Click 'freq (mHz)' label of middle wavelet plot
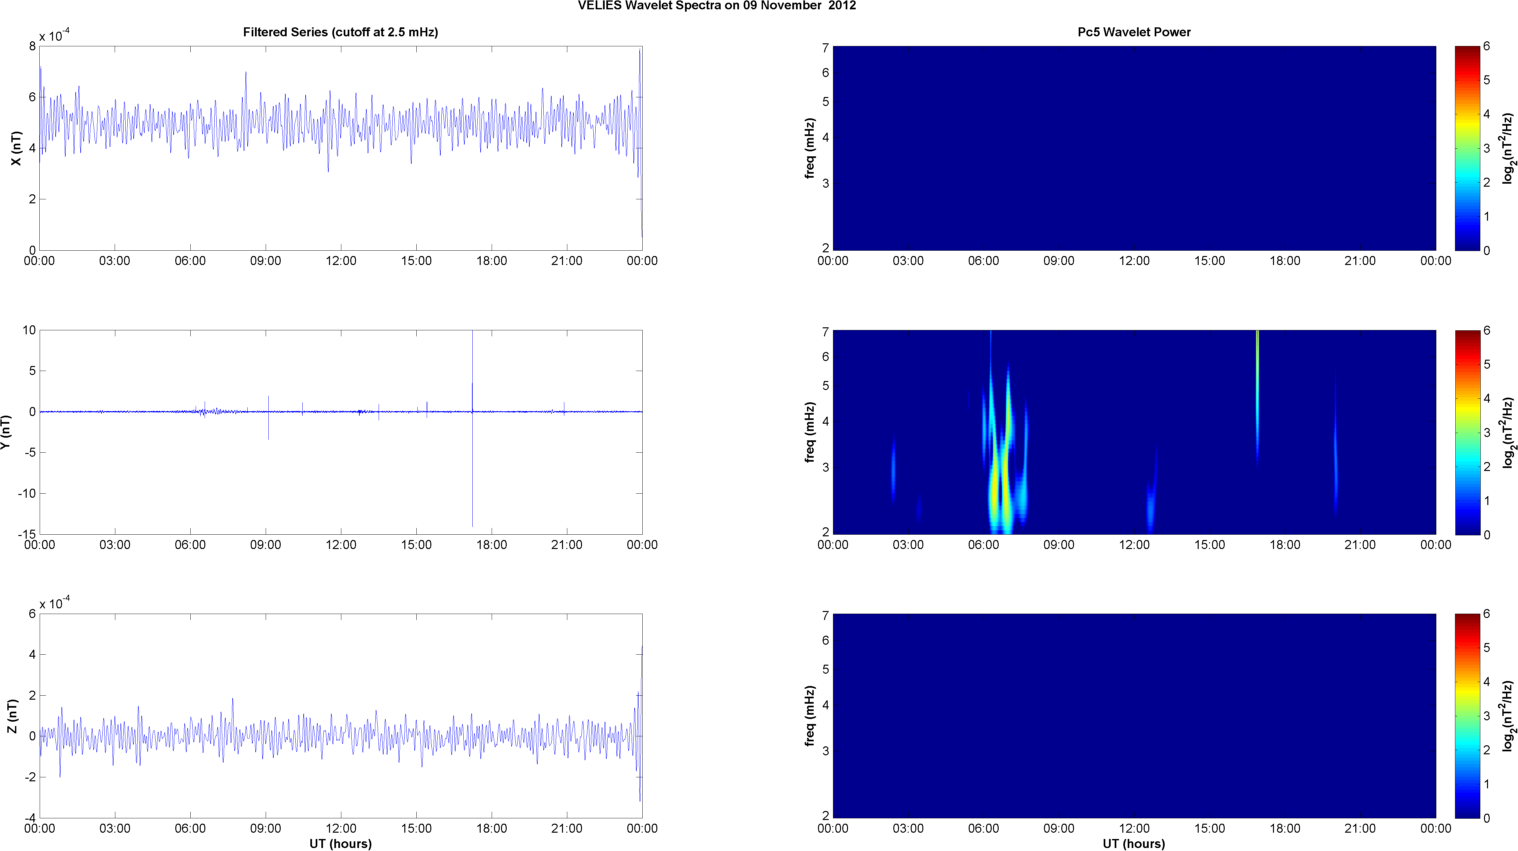The width and height of the screenshot is (1518, 851). [x=810, y=432]
